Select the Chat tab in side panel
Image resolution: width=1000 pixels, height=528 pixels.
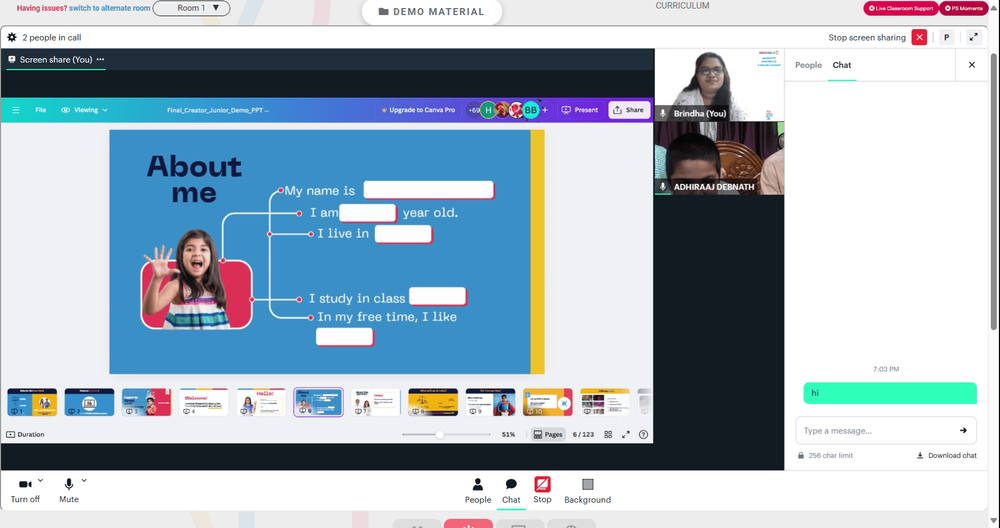click(x=842, y=65)
